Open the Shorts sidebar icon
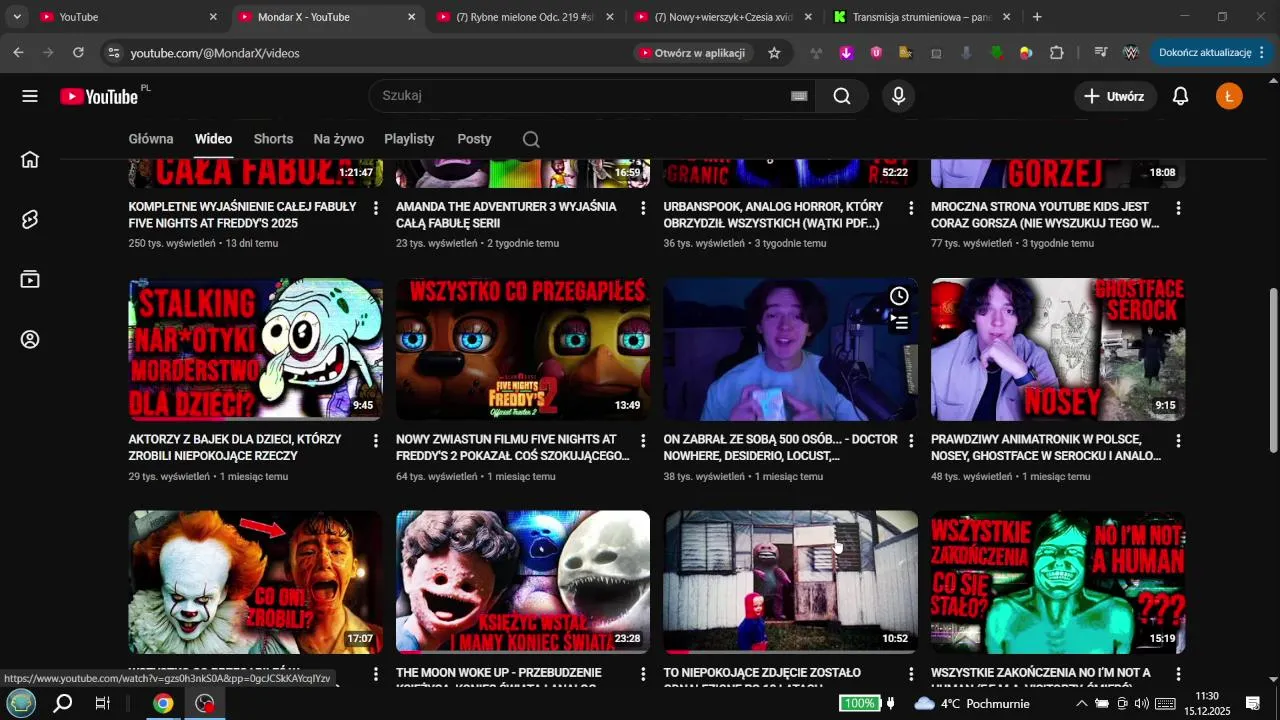Screen dimensions: 1280x720 pyautogui.click(x=30, y=220)
